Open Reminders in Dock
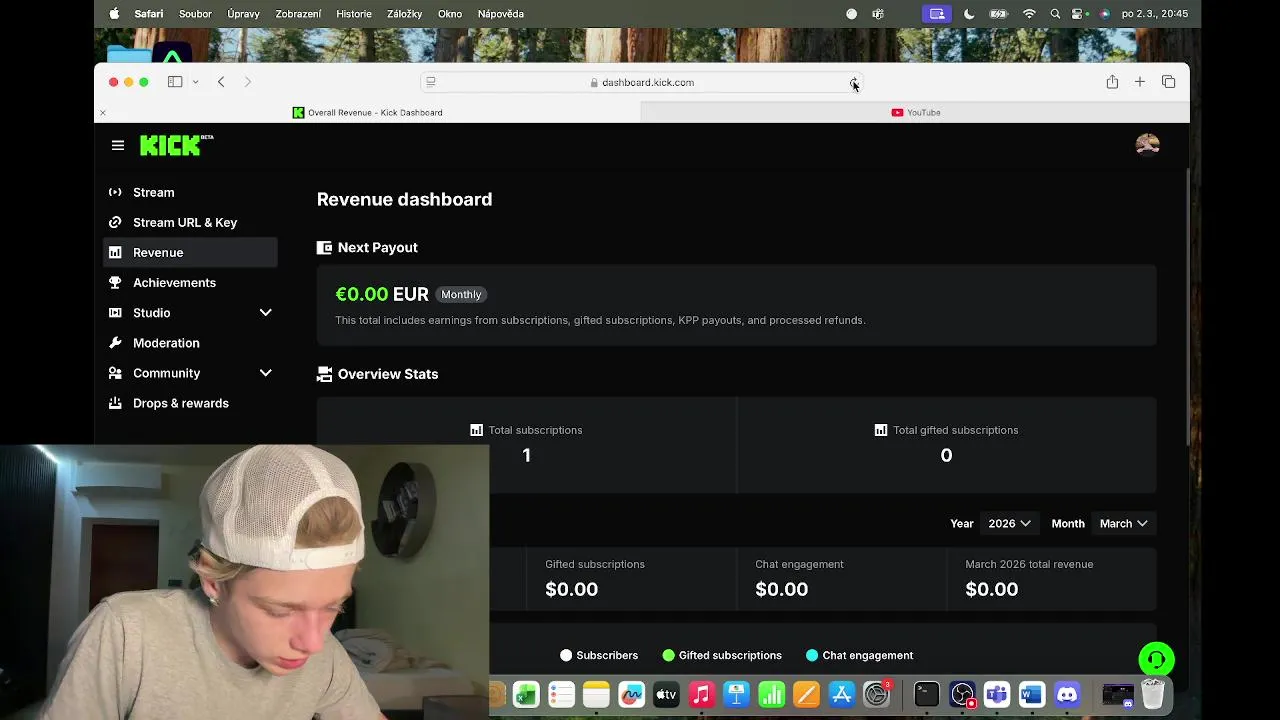The height and width of the screenshot is (720, 1280). [561, 694]
